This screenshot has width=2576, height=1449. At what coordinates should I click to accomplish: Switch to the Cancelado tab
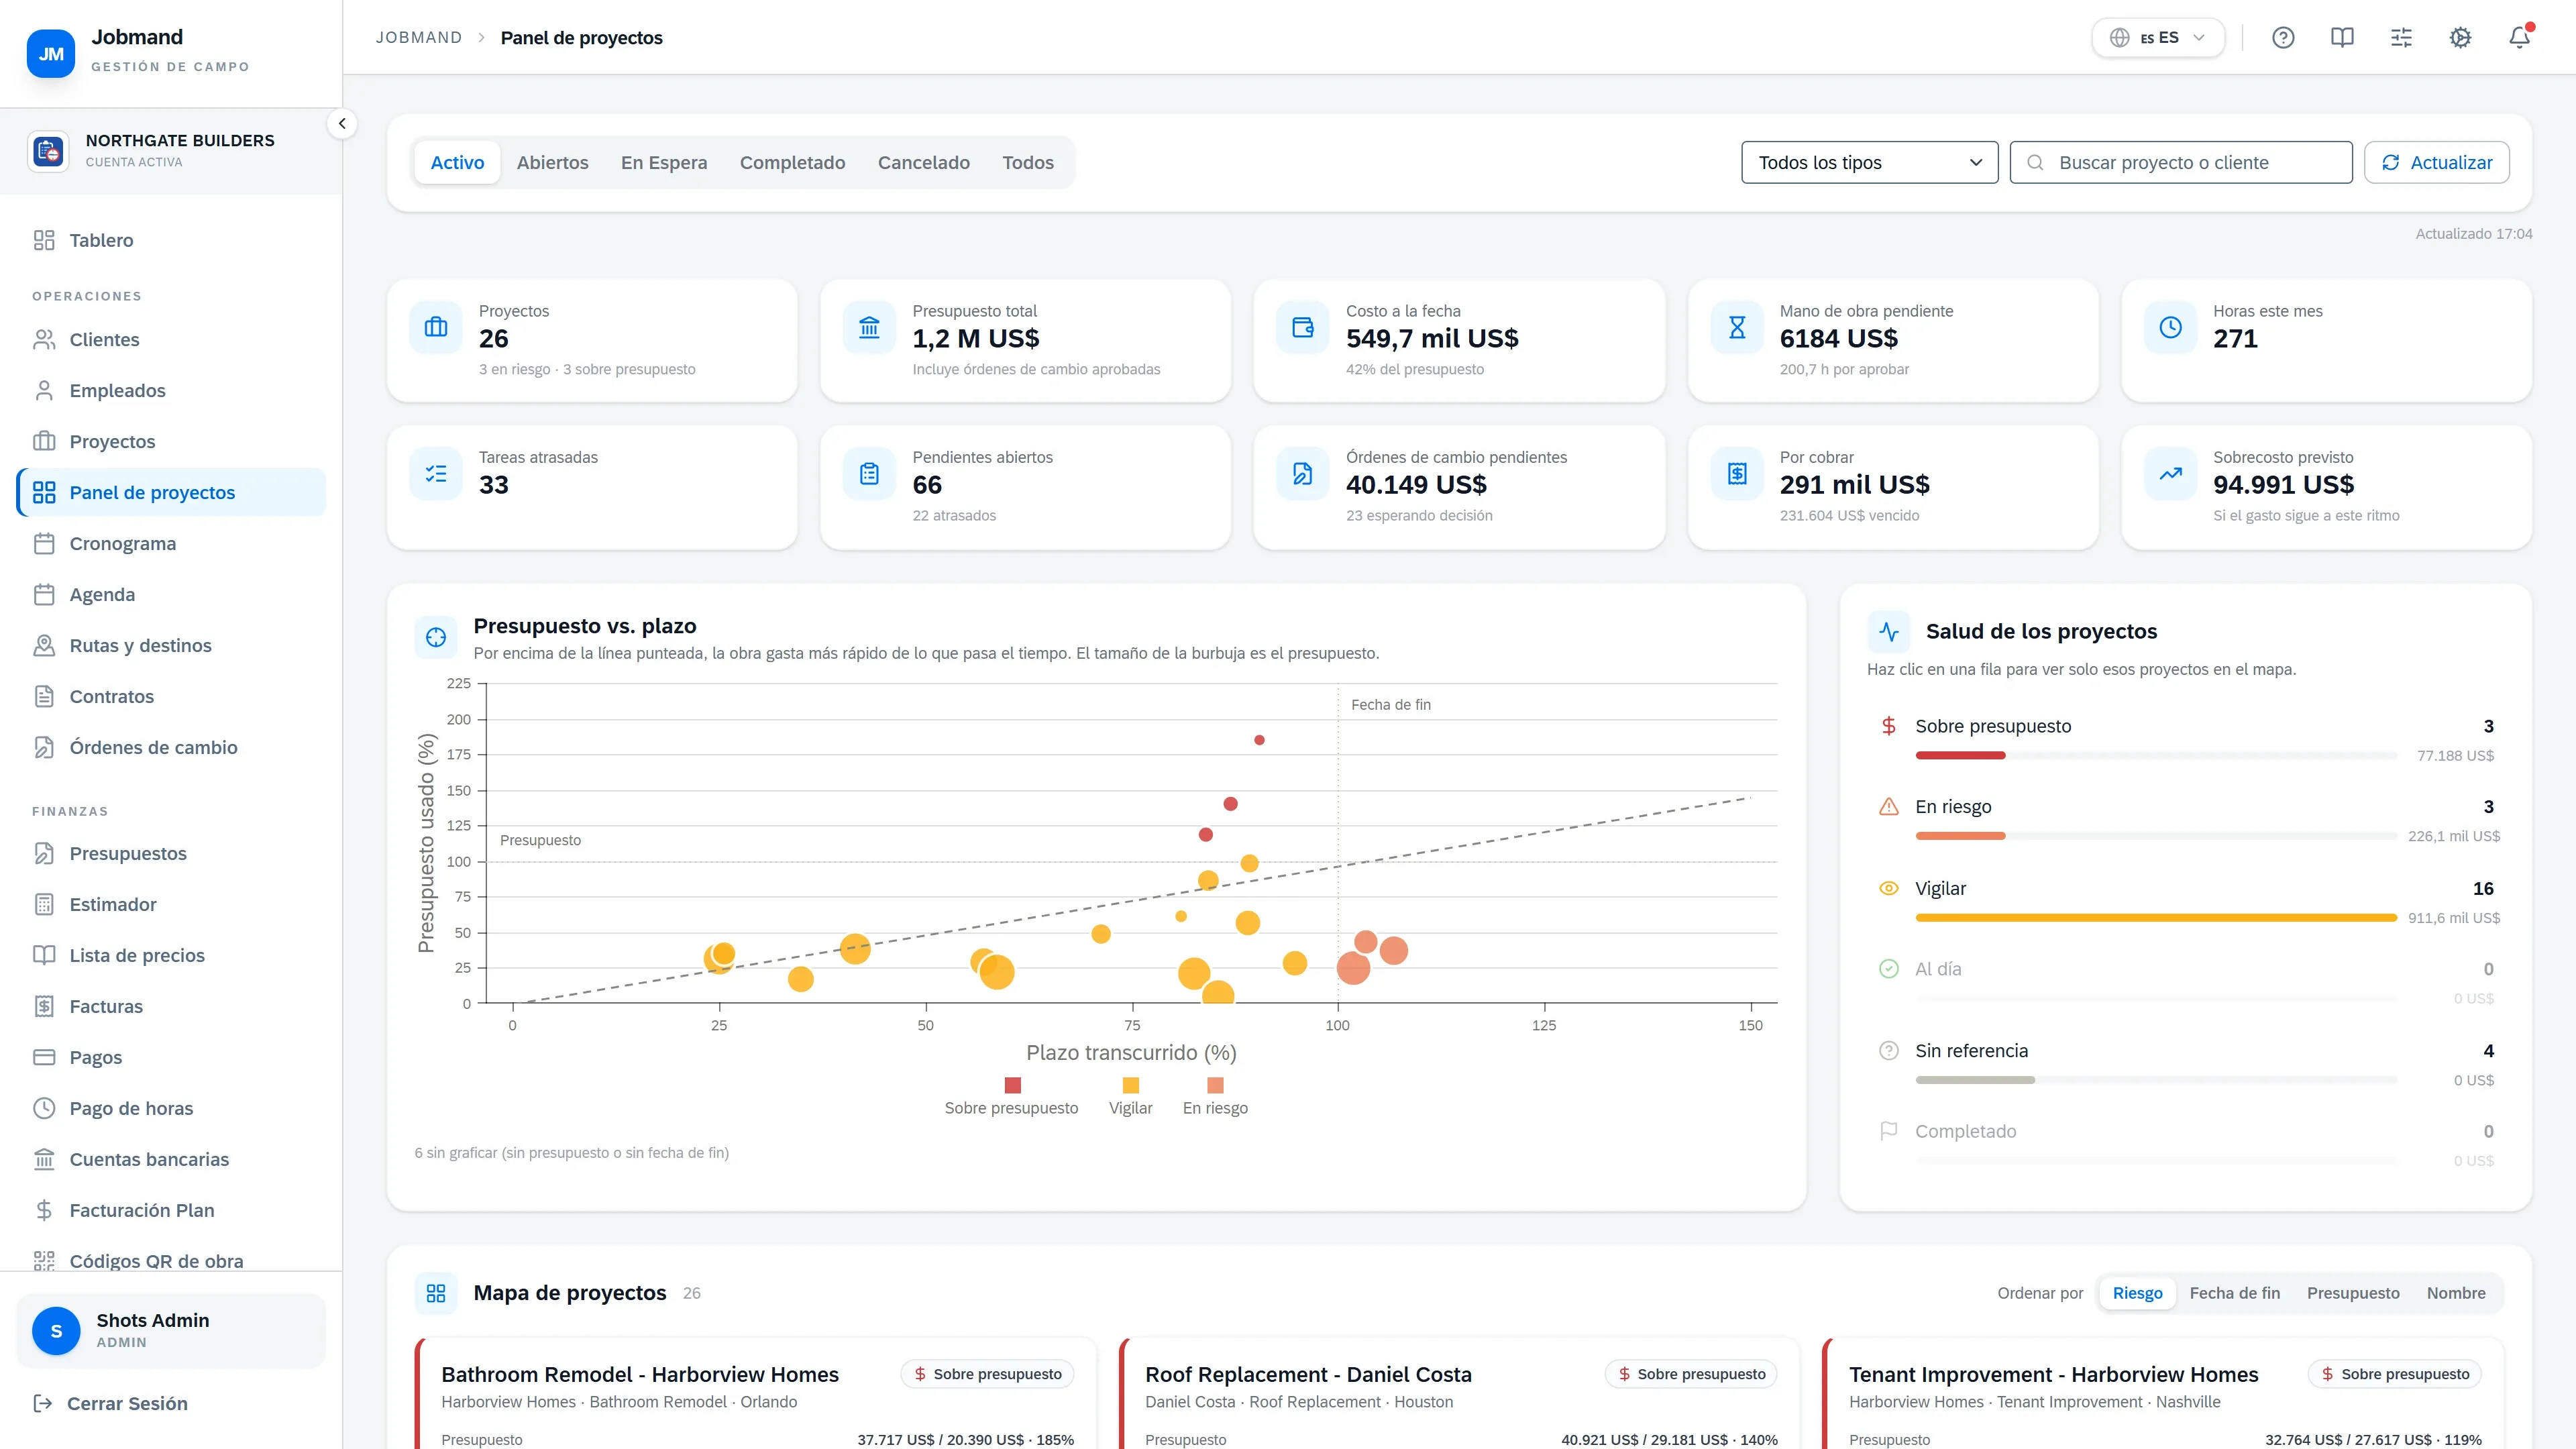pyautogui.click(x=923, y=162)
